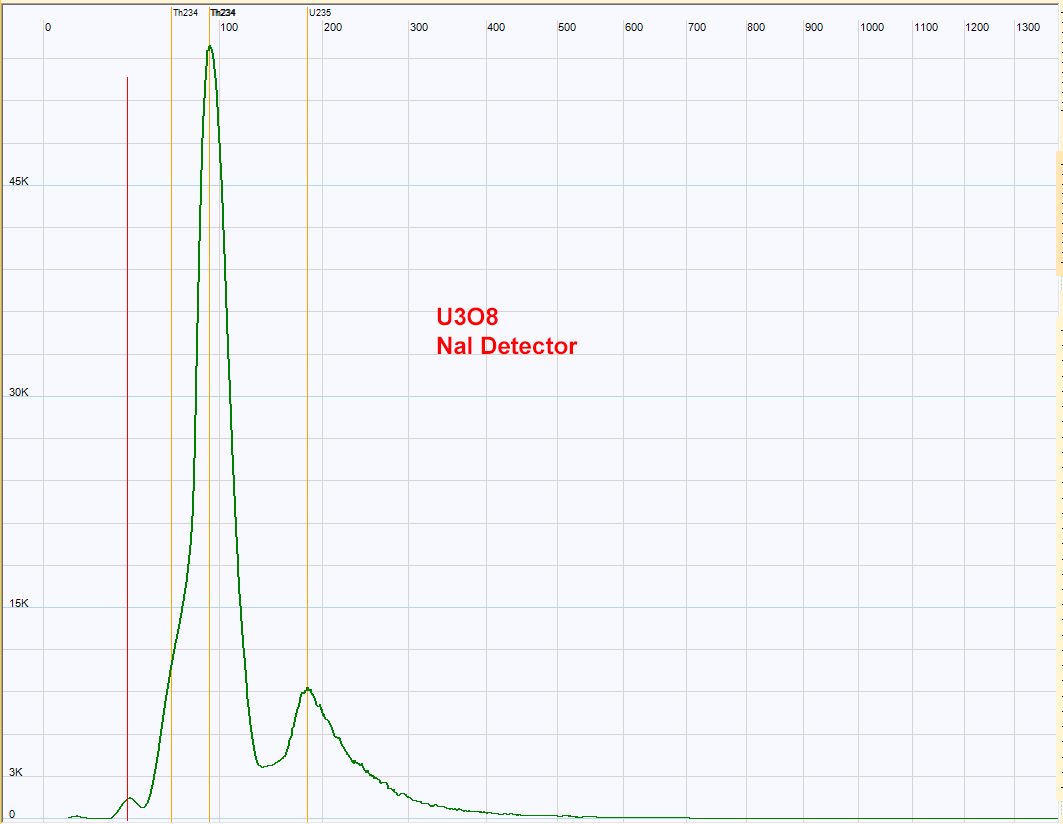This screenshot has width=1063, height=824.
Task: Select the red vertical cursor line
Action: 127,448
